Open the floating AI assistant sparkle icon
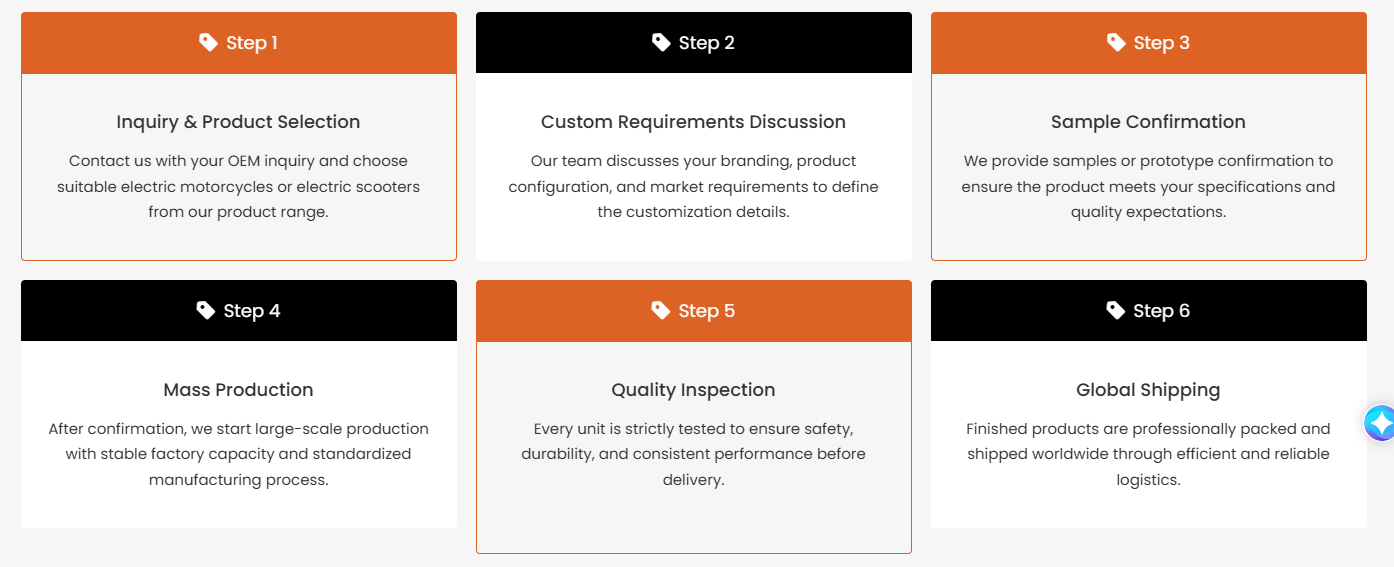 tap(1380, 423)
